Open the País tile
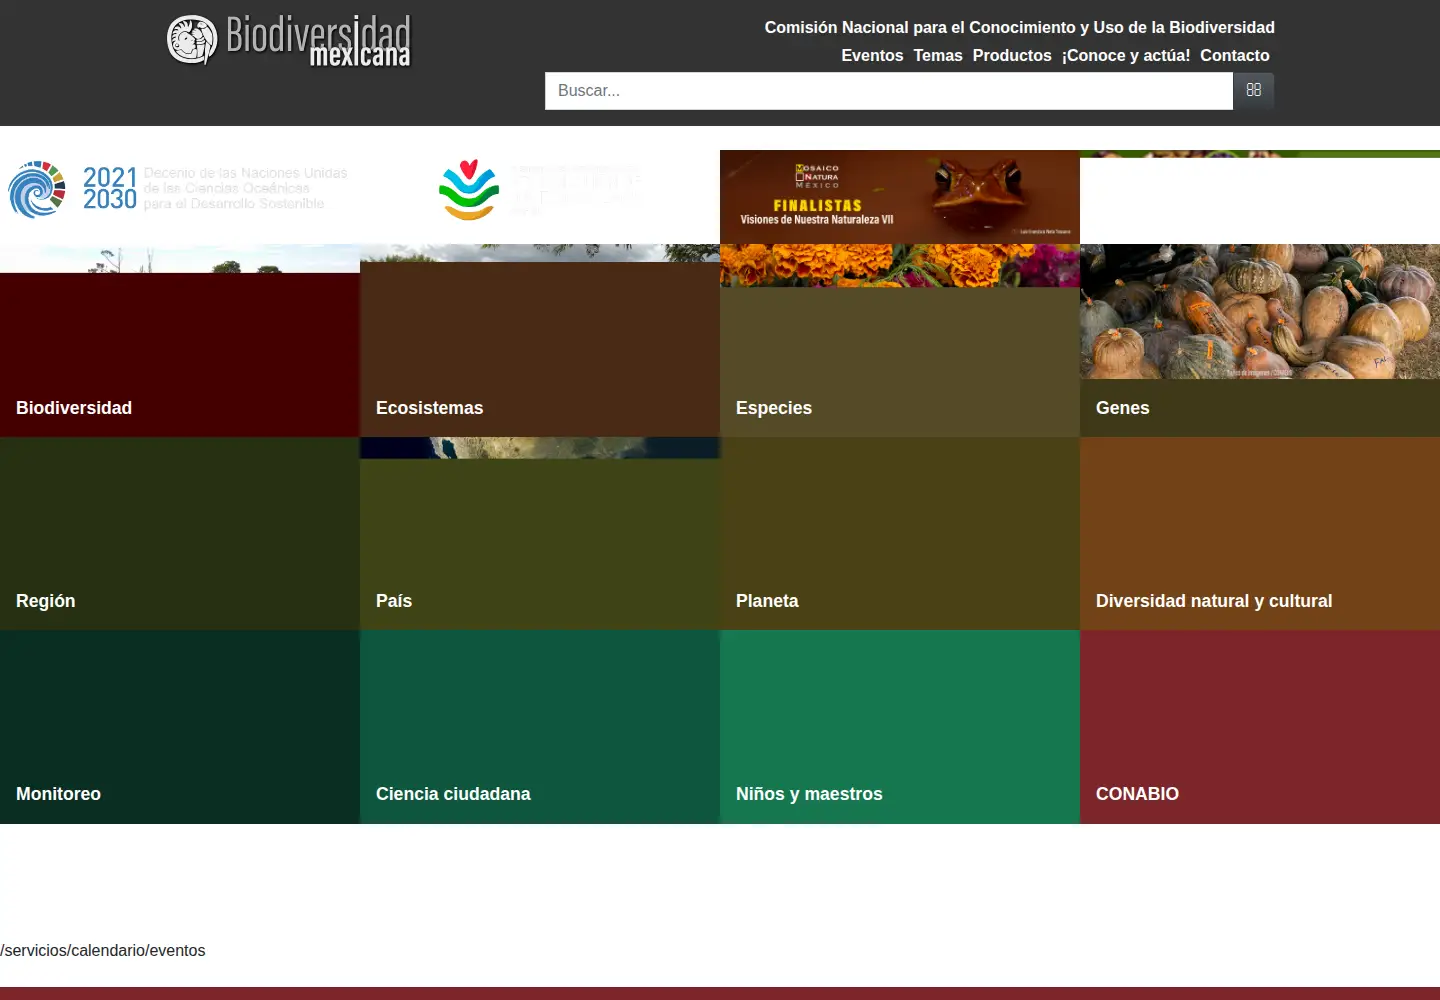Screen dimensions: 1440x1000 click(x=540, y=533)
